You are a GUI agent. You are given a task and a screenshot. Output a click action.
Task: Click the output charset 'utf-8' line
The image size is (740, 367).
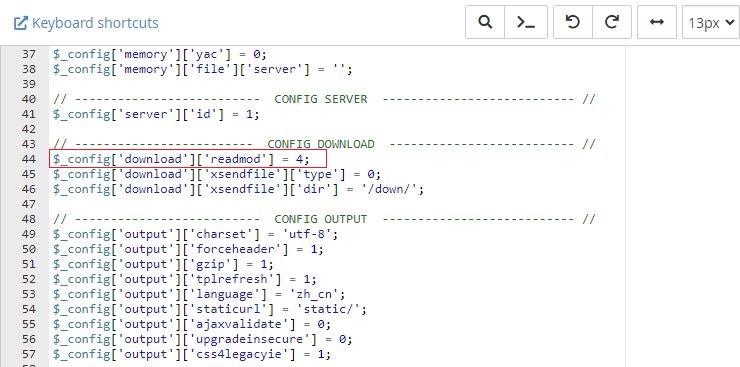click(195, 234)
